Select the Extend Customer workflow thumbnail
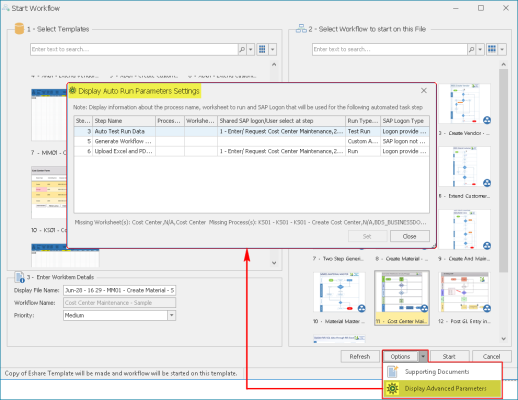518x400 pixels. pos(465,167)
